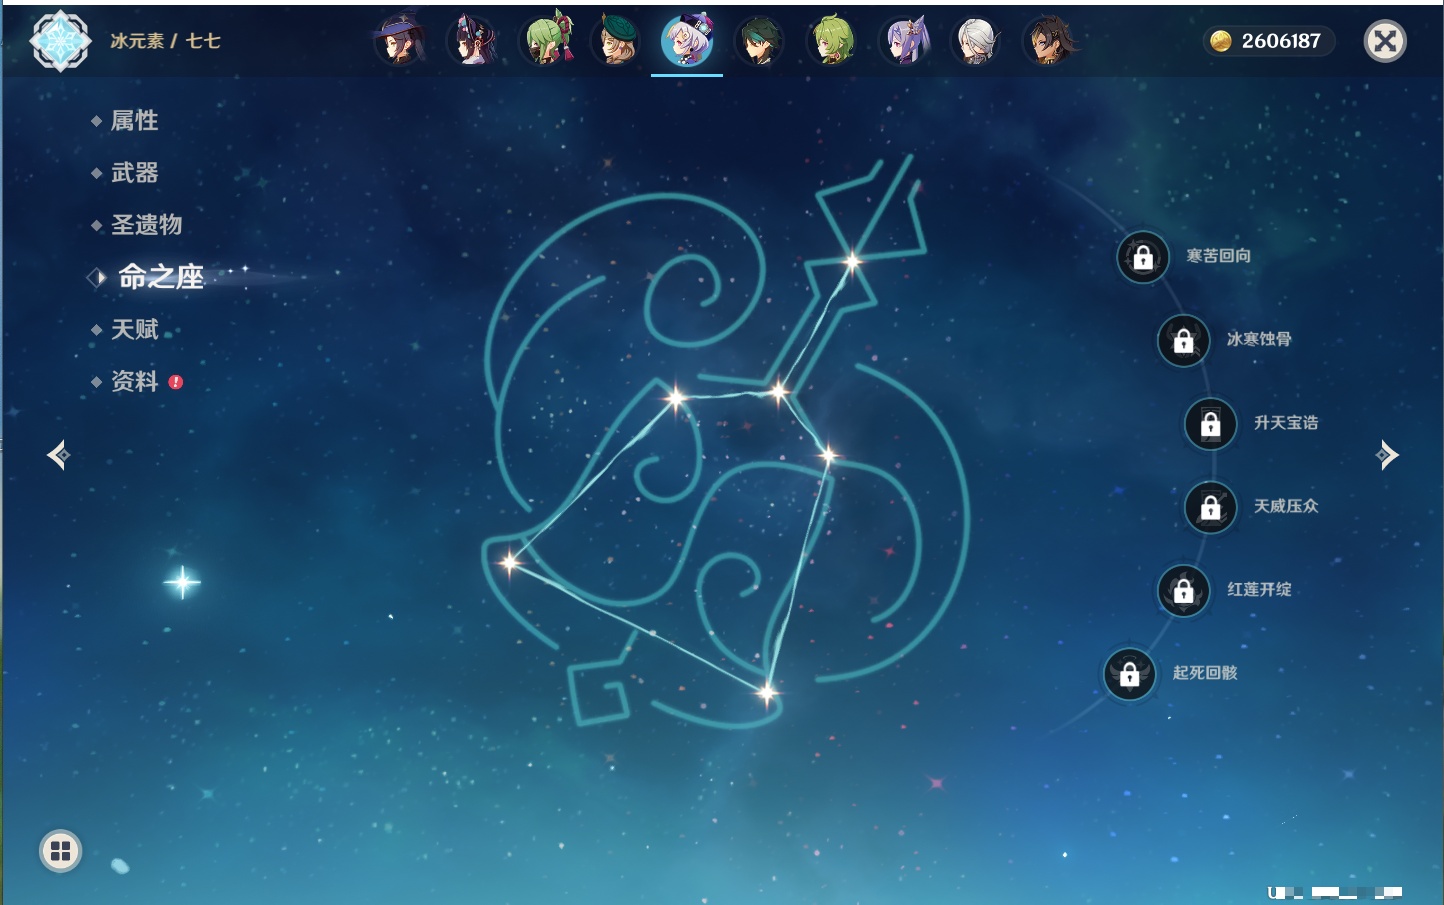
Task: Select Mona's witch-hat portrait
Action: (399, 41)
